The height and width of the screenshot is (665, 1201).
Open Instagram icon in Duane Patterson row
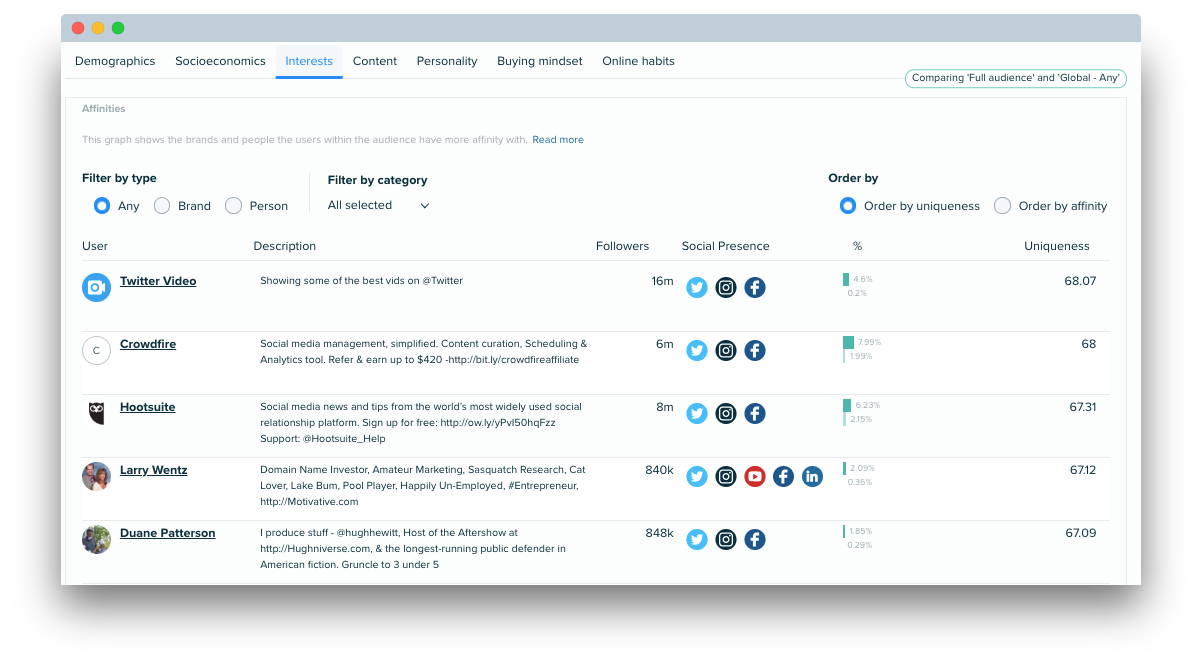point(726,540)
